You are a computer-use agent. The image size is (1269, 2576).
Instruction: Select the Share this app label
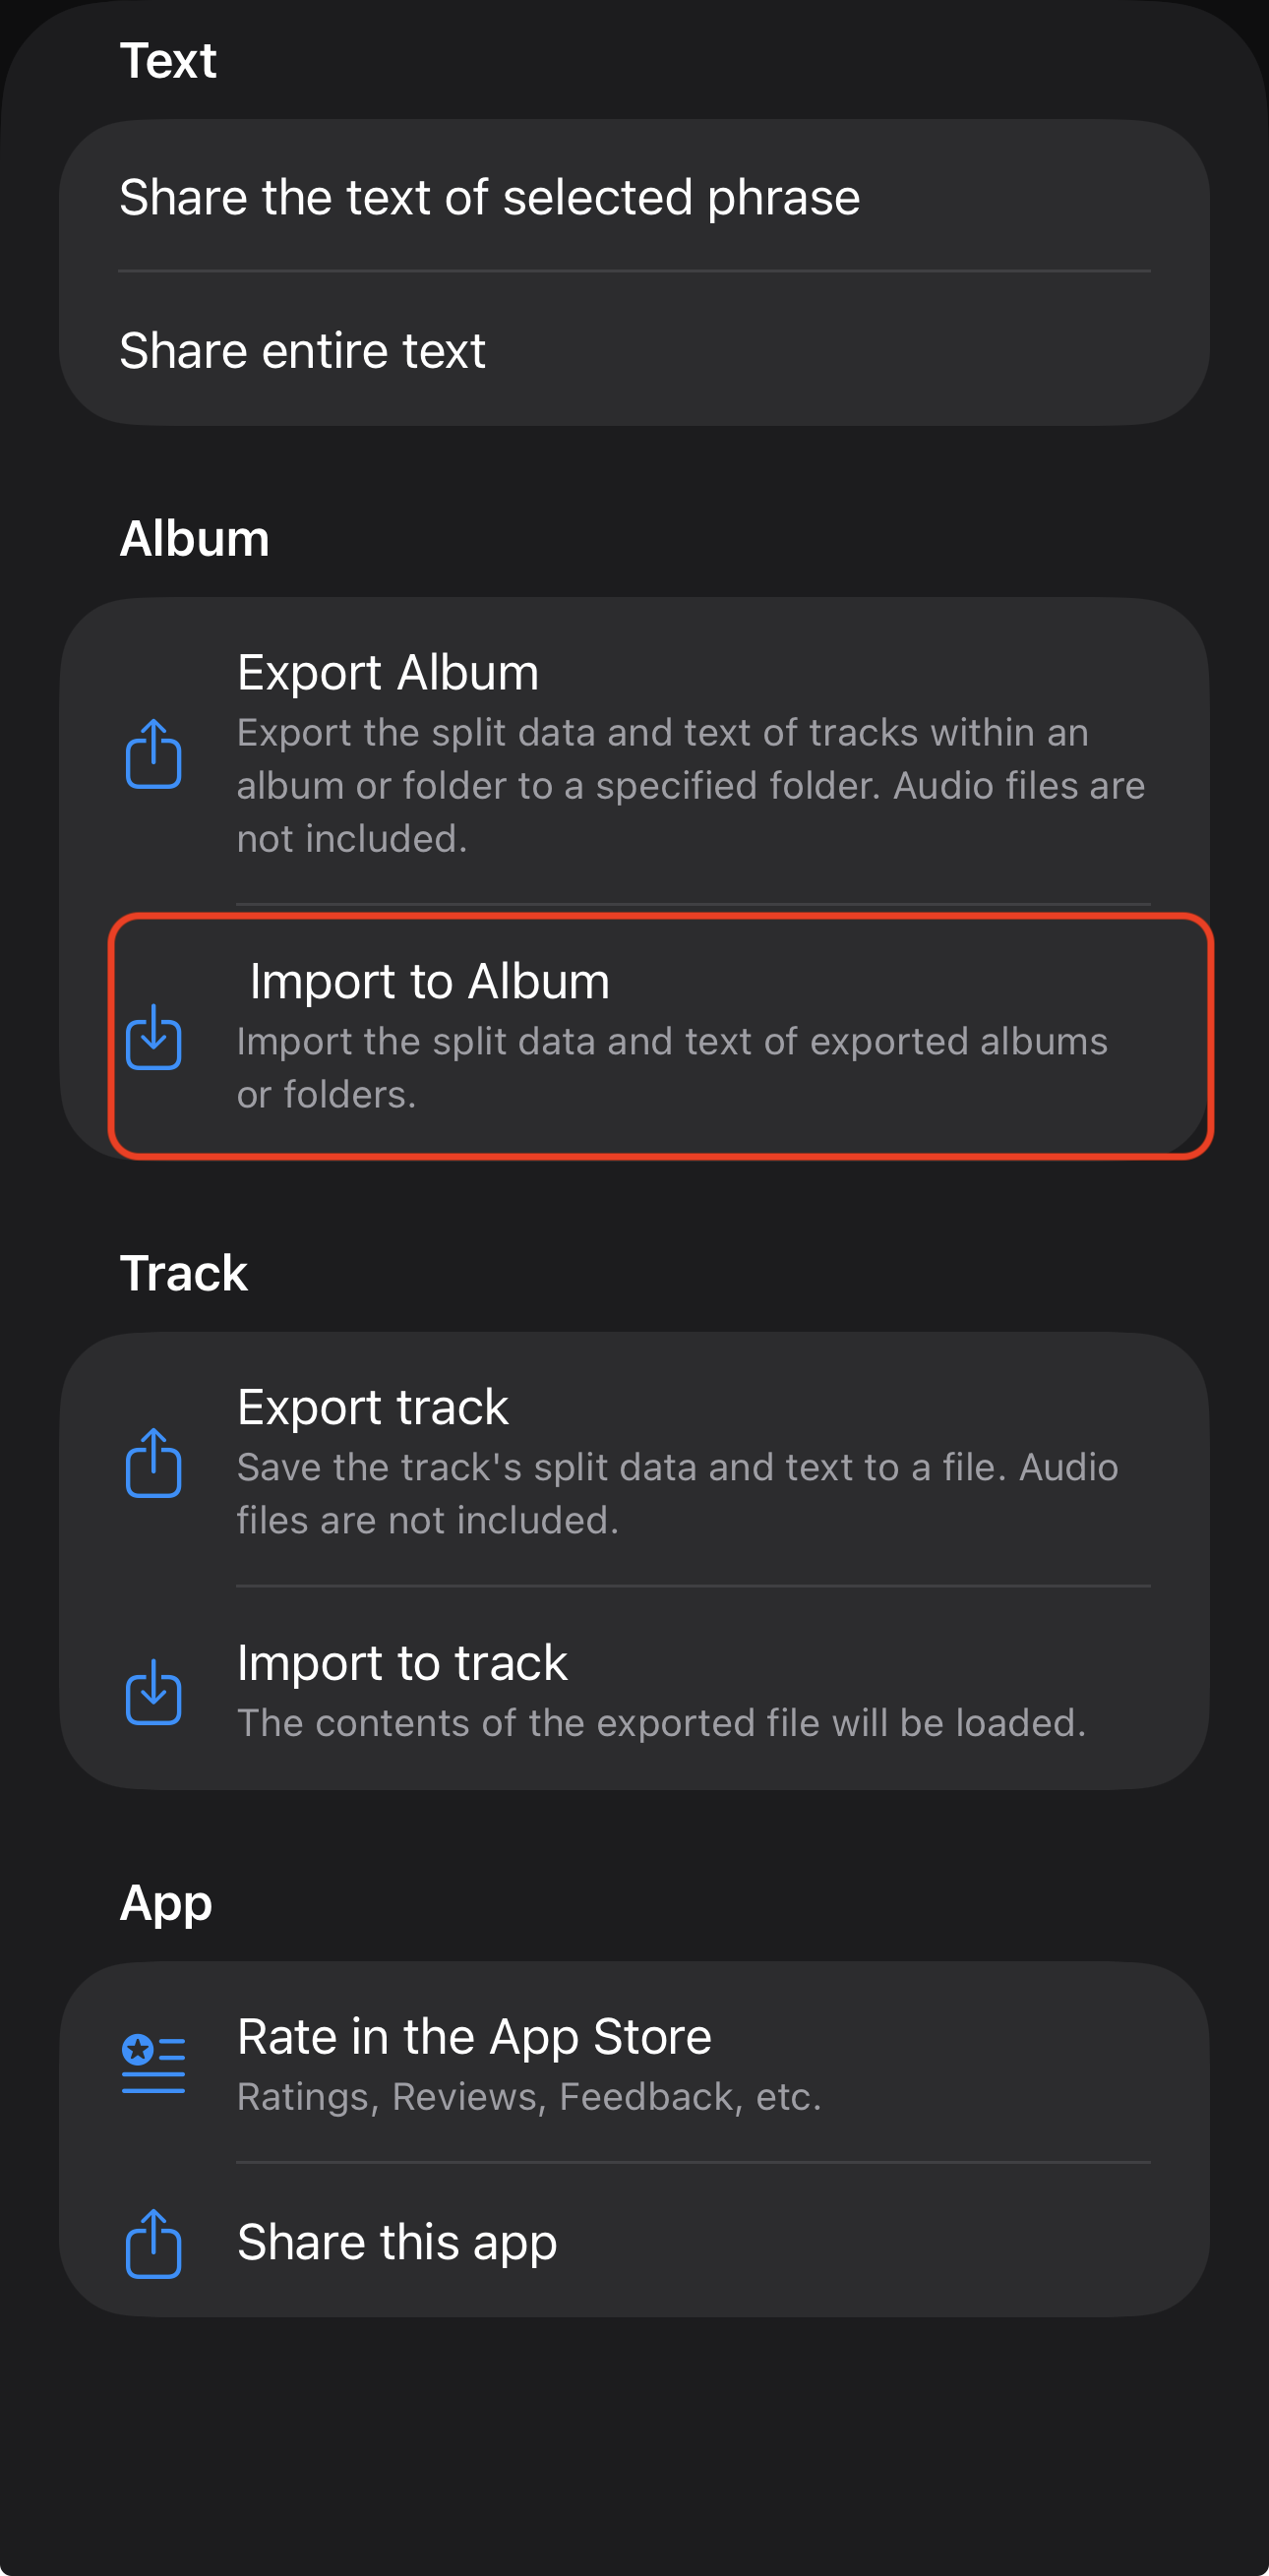coord(397,2242)
